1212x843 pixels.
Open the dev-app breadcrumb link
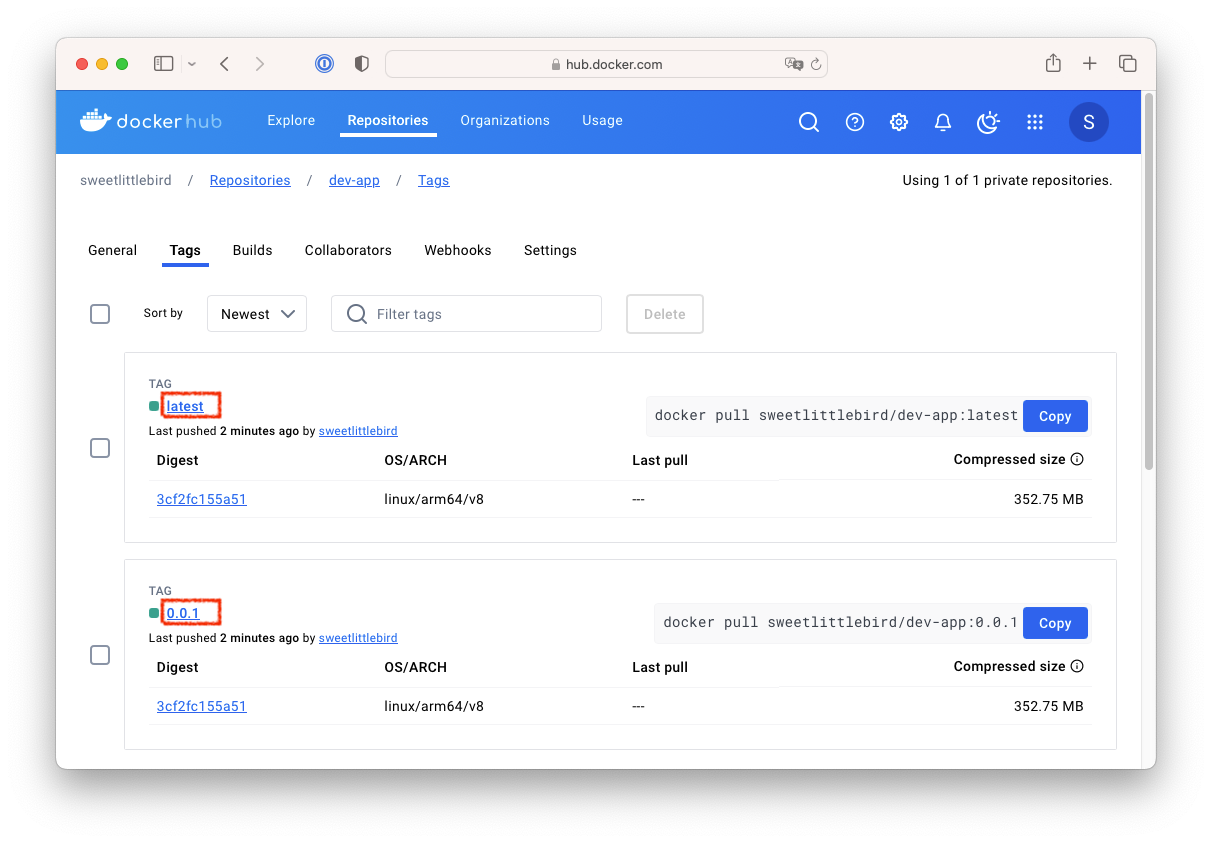click(355, 181)
